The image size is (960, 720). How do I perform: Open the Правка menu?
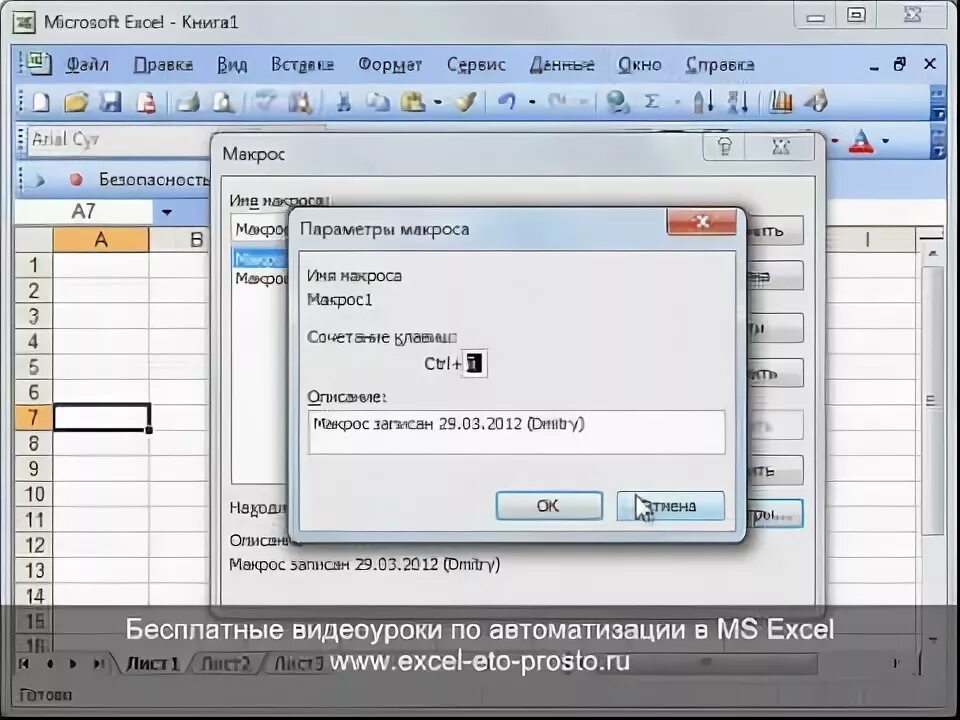[163, 64]
